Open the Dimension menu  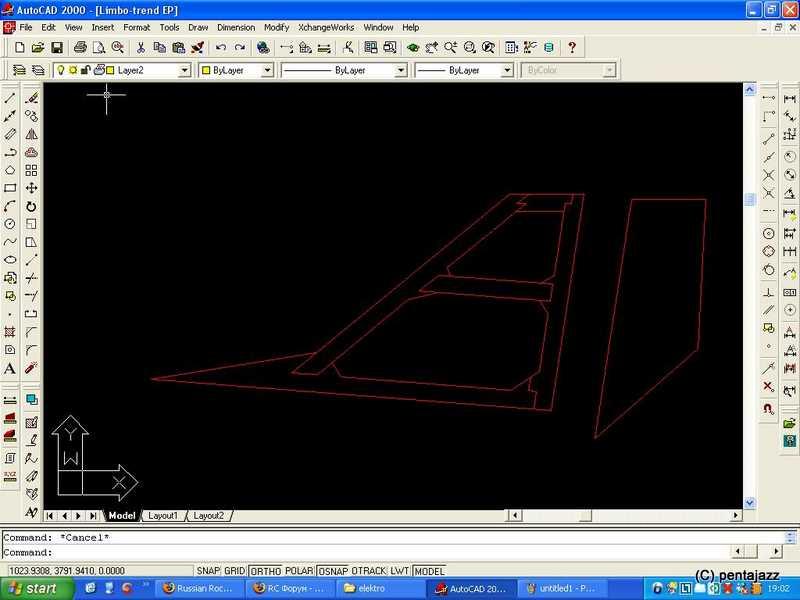(235, 27)
